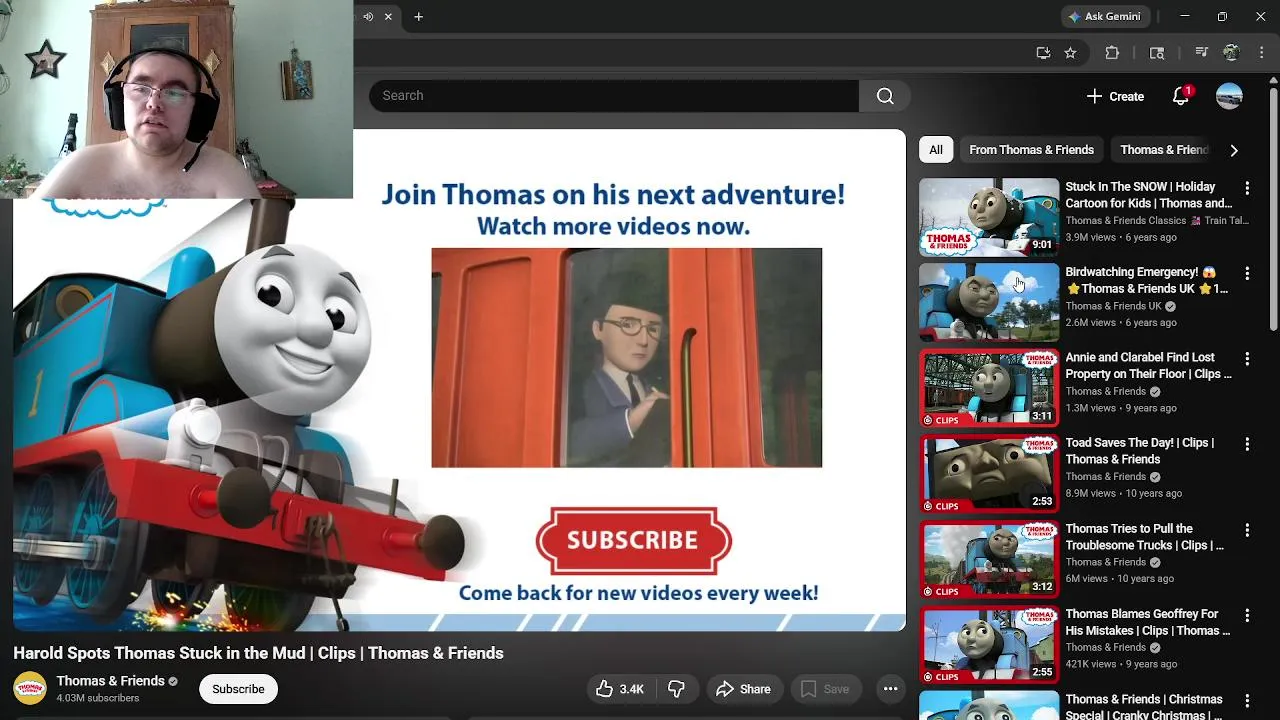Open the YouTube notifications bell
1280x720 pixels.
pos(1181,96)
